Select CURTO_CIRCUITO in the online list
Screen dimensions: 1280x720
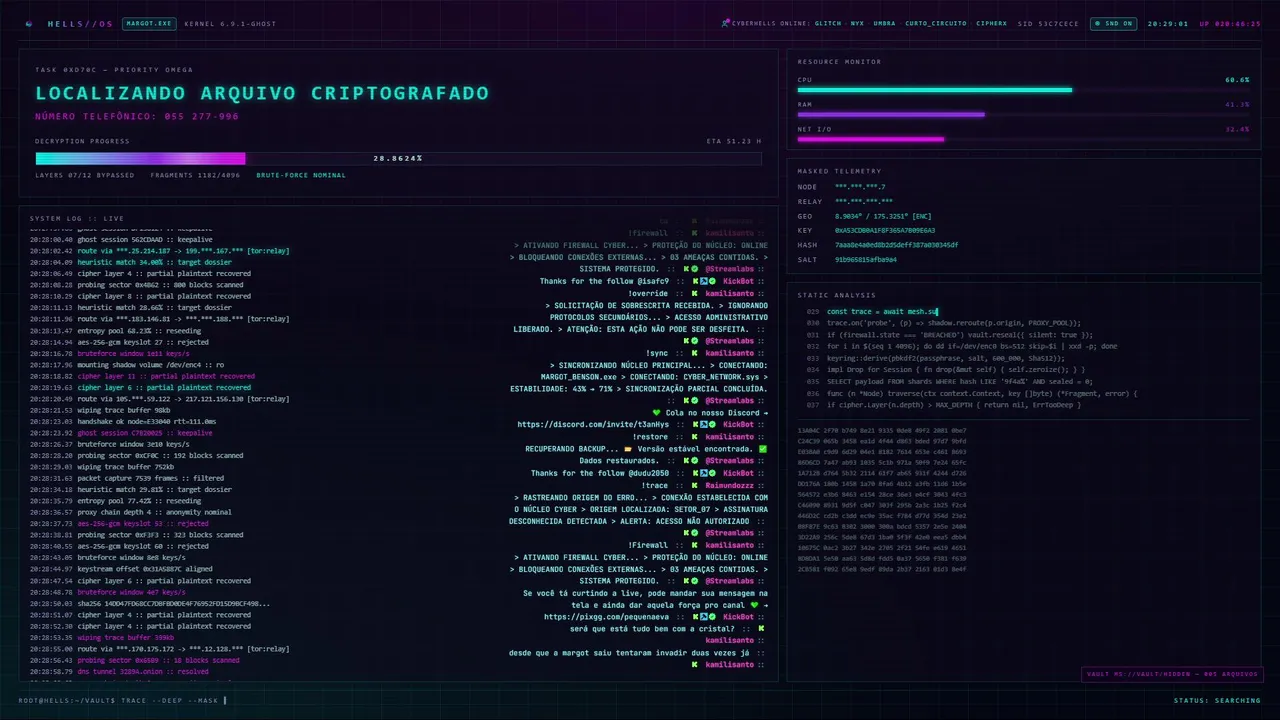click(x=934, y=23)
